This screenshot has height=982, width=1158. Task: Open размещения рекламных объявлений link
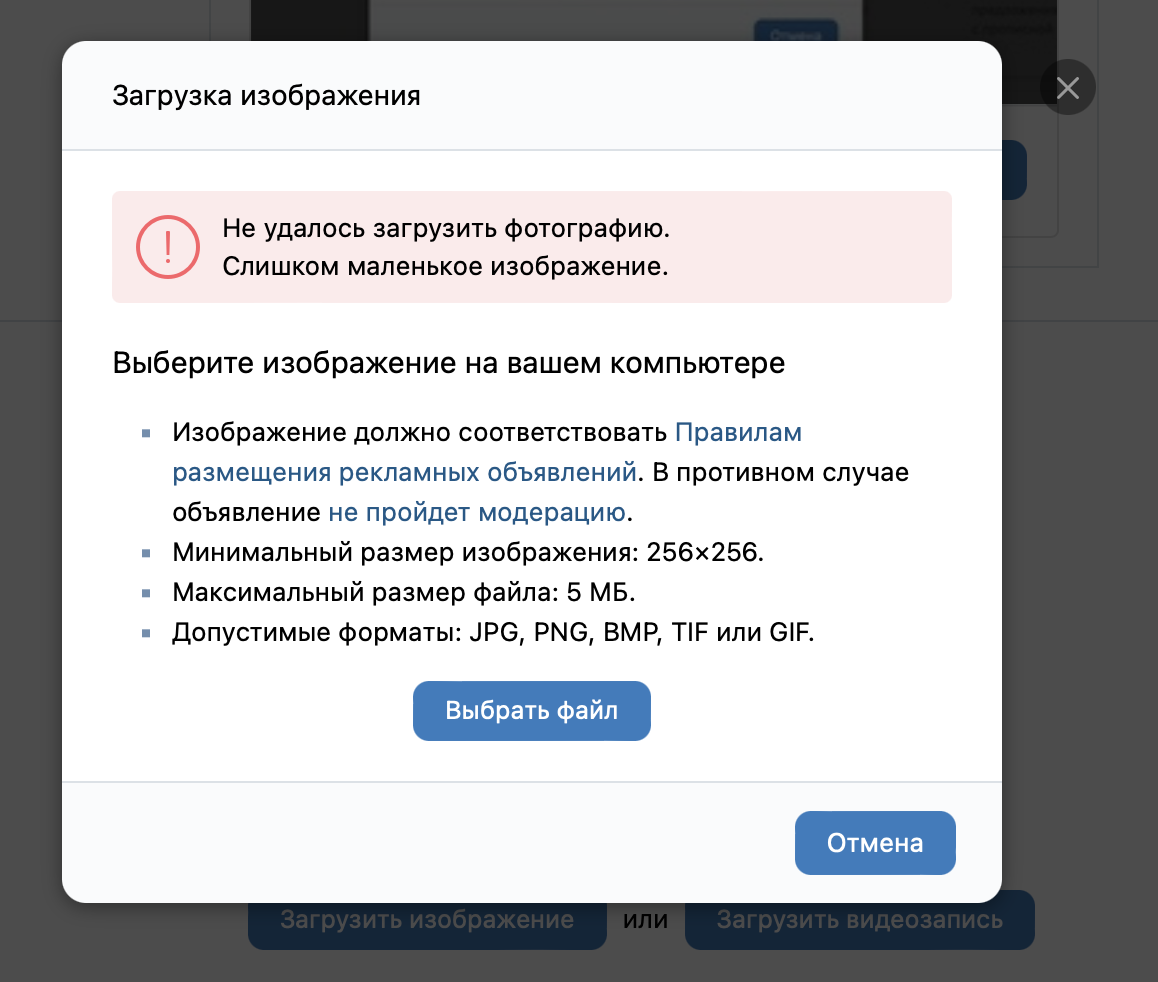pos(404,472)
